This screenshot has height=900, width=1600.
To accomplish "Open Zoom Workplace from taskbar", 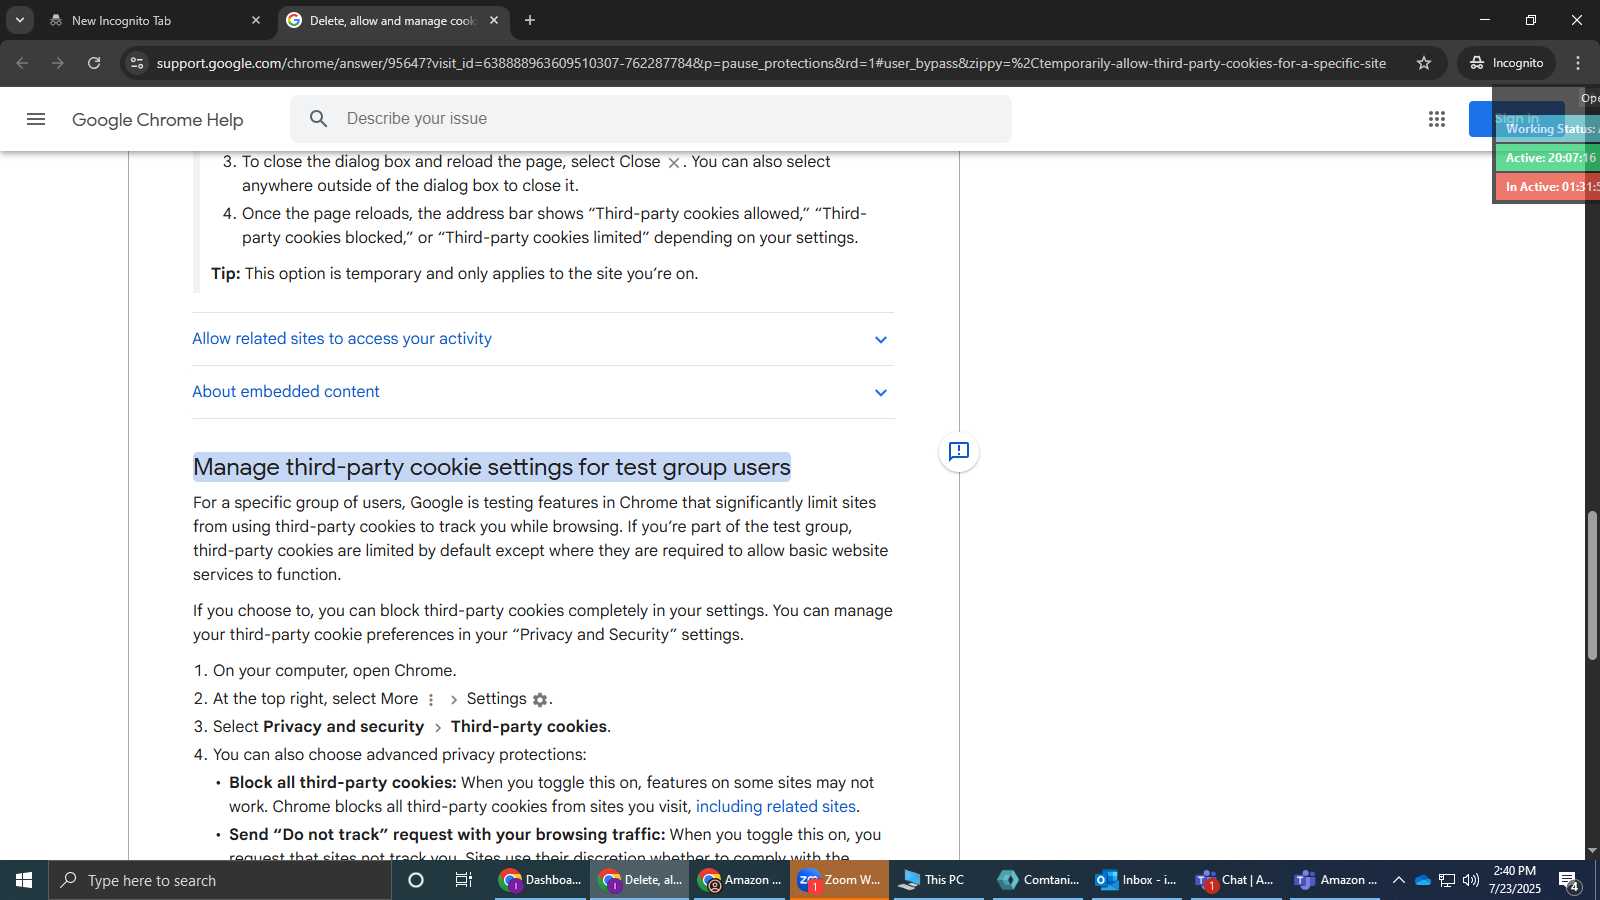I will click(839, 880).
